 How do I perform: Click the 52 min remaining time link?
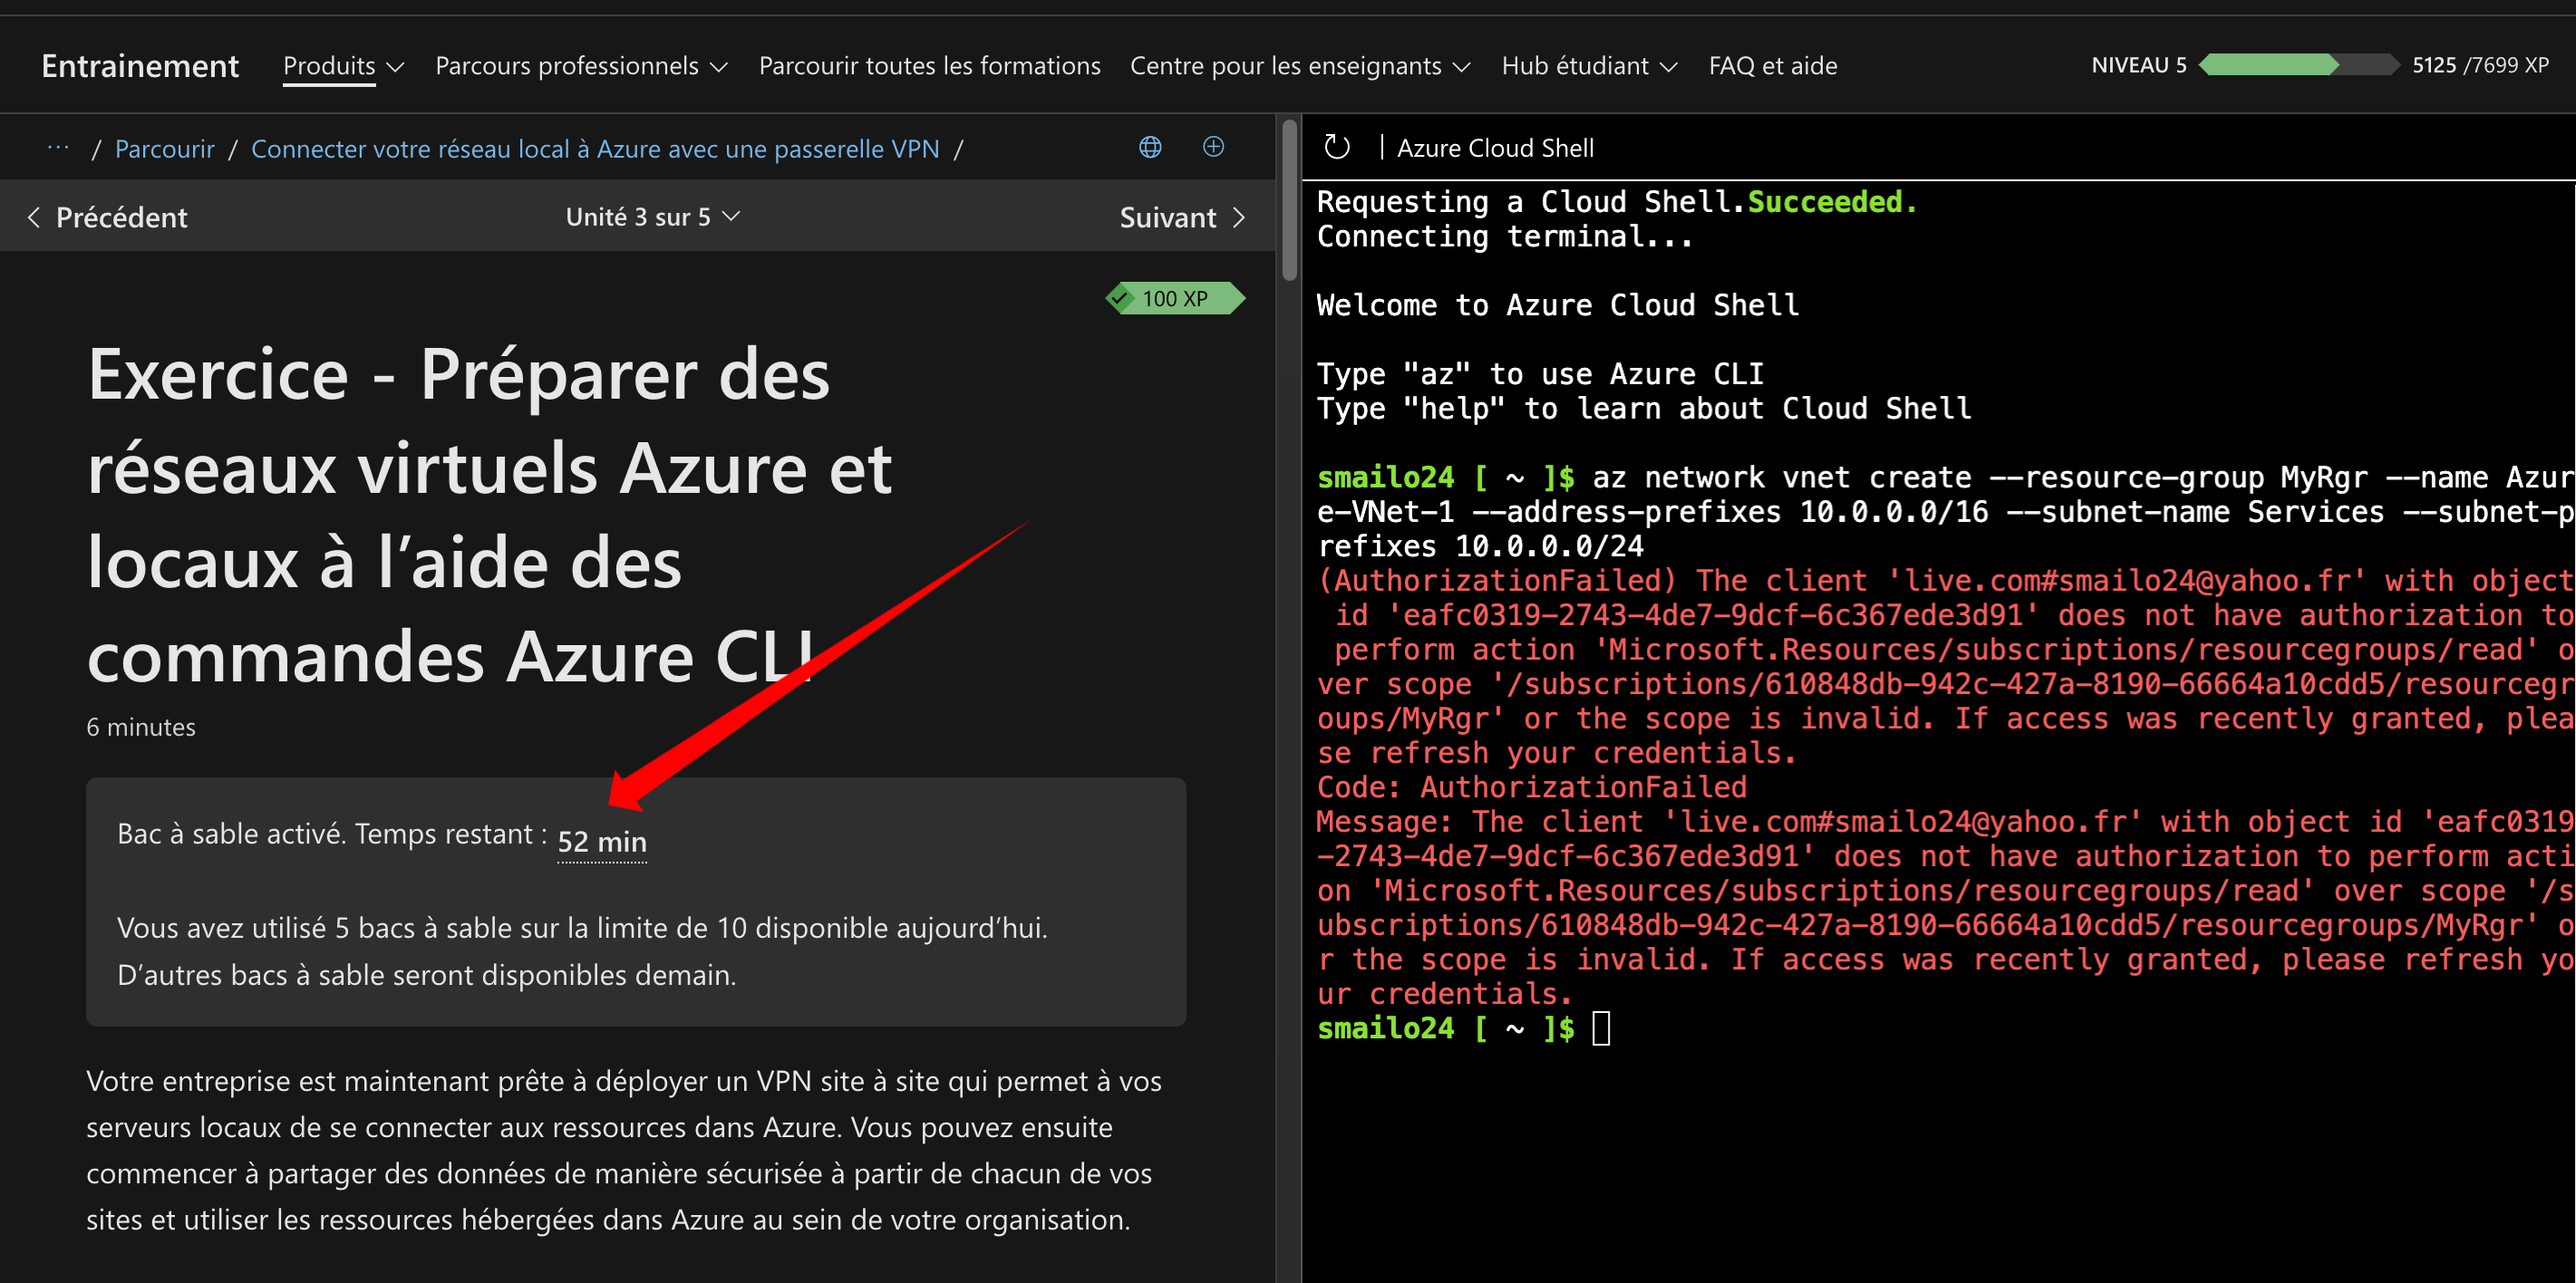click(601, 841)
